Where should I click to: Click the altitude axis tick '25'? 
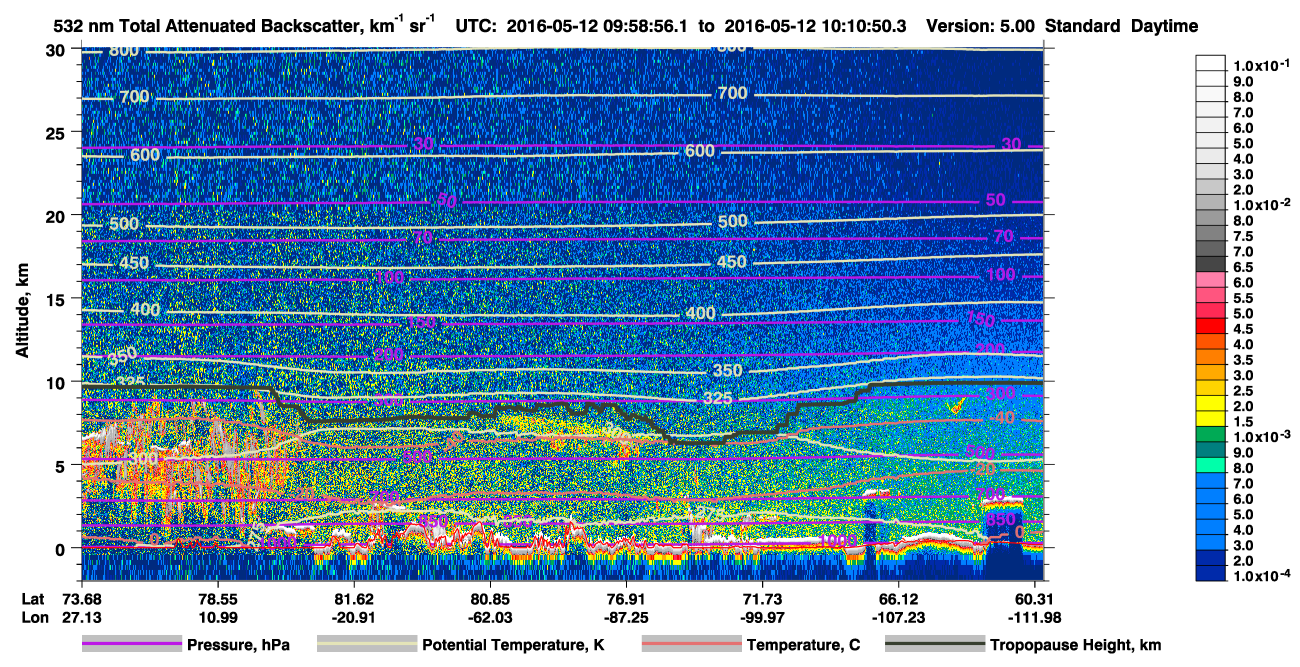[x=58, y=133]
